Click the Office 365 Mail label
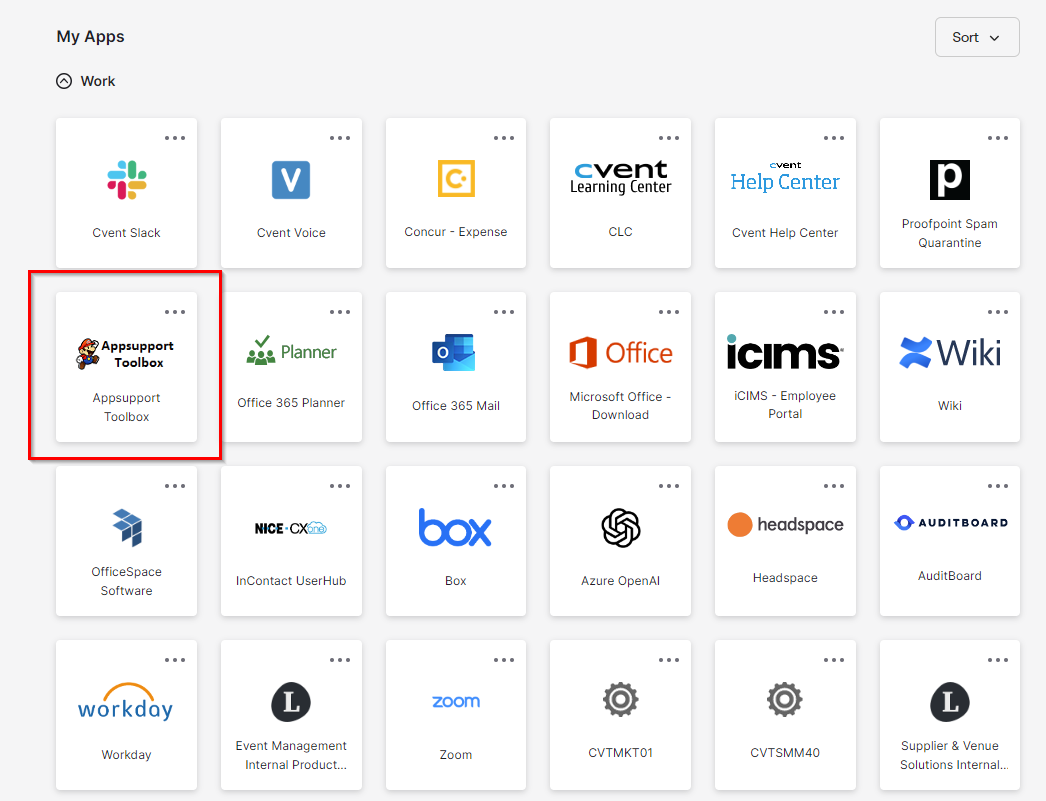 (x=456, y=406)
